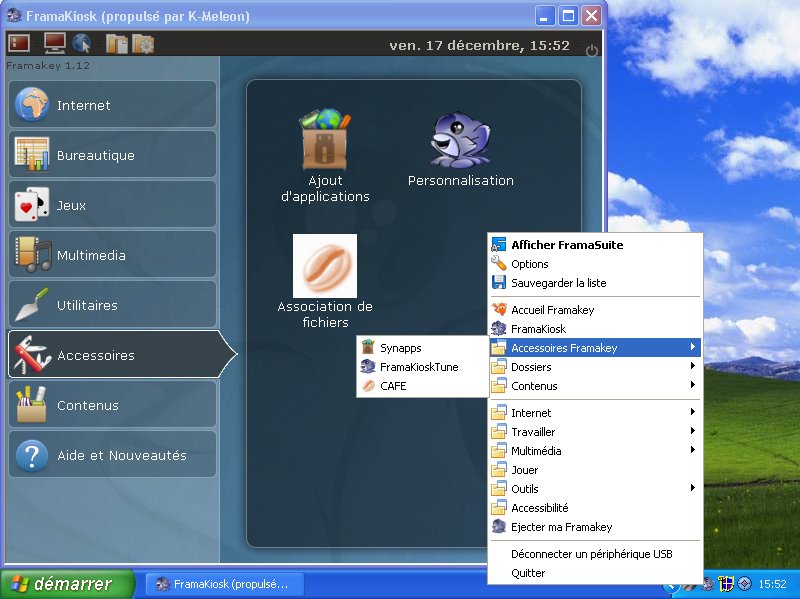Open the Aide et Nouveautés question mark icon
This screenshot has width=800, height=599.
pos(32,455)
